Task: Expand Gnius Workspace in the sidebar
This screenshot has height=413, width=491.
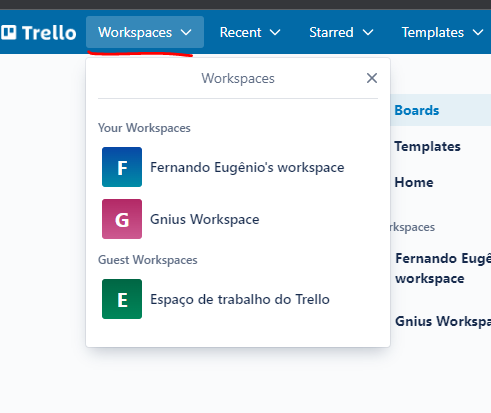Action: [x=443, y=321]
